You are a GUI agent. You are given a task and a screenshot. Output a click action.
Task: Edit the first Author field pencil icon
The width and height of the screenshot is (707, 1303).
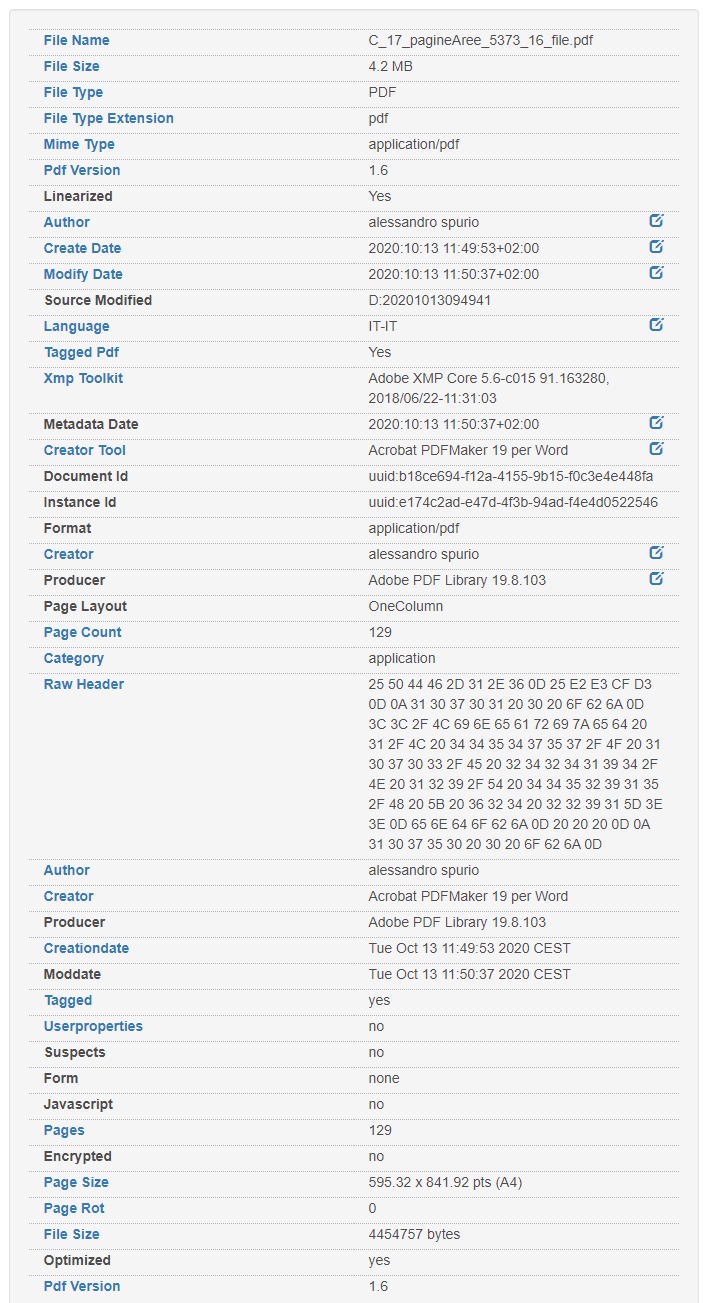656,221
